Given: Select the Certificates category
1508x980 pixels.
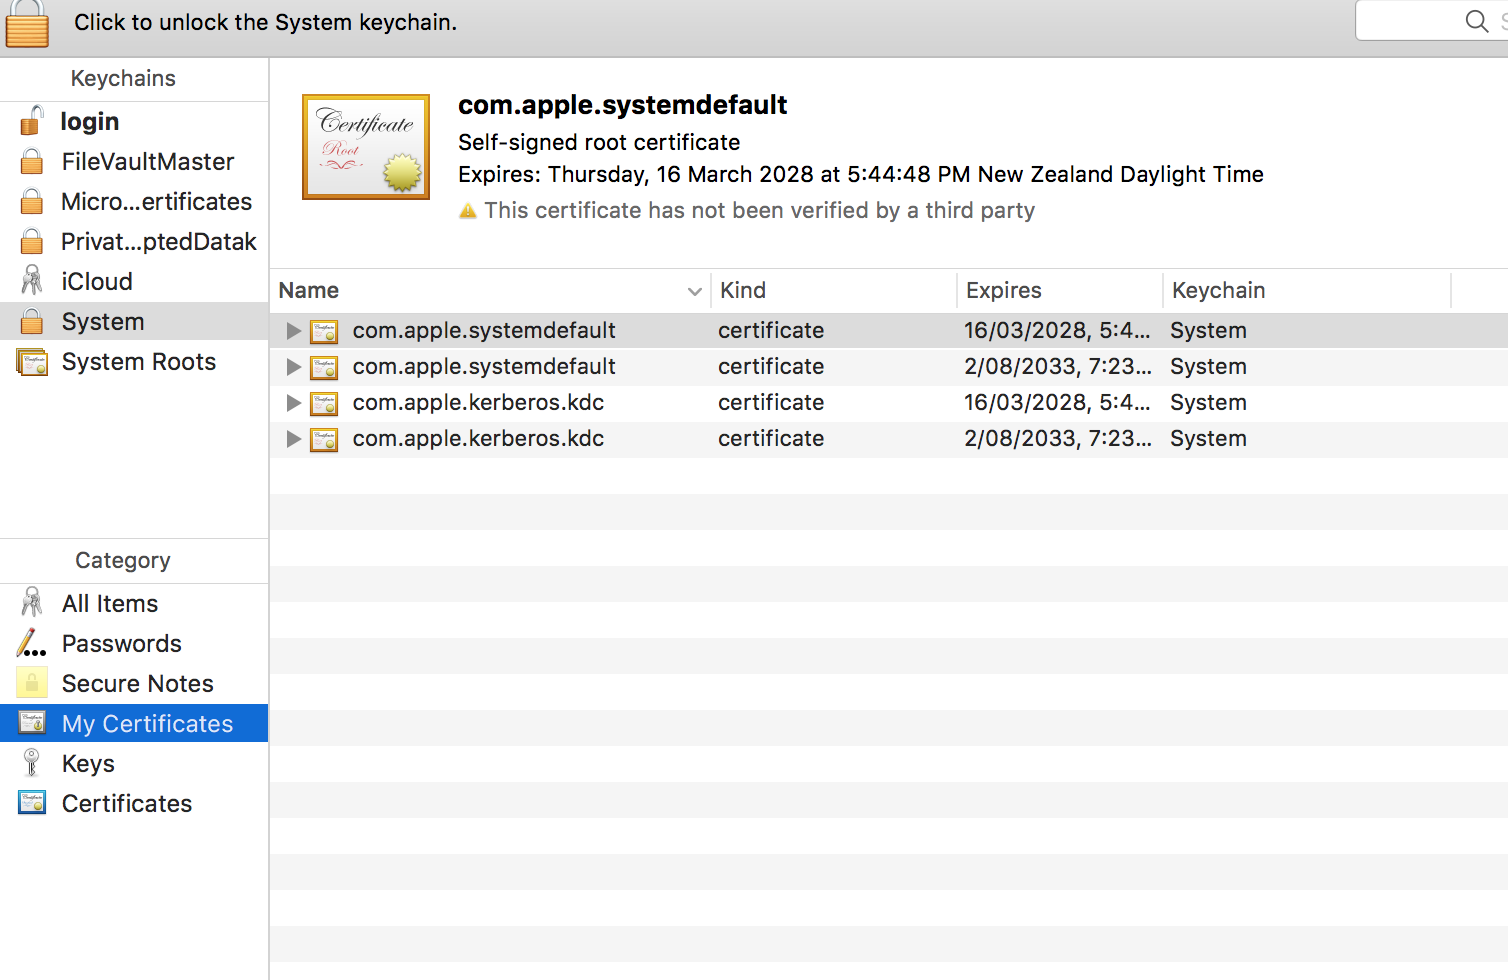Looking at the screenshot, I should pos(126,804).
